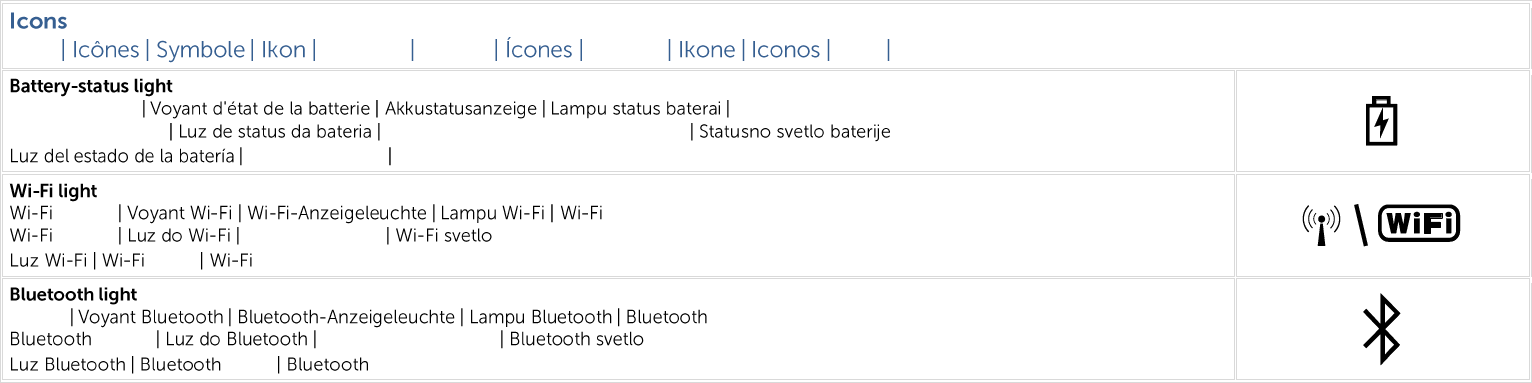Click "Luz del estado de la batería" text
Viewport: 1532px width, 383px height.
click(x=122, y=156)
